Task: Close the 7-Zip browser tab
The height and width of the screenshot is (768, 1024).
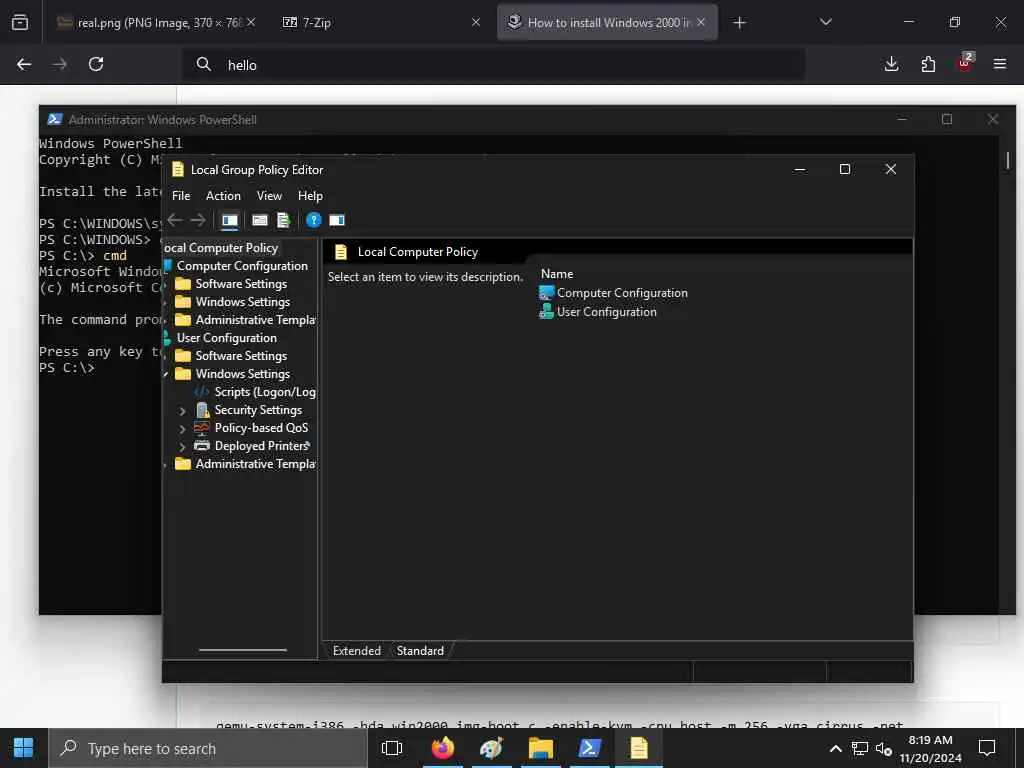Action: point(476,22)
